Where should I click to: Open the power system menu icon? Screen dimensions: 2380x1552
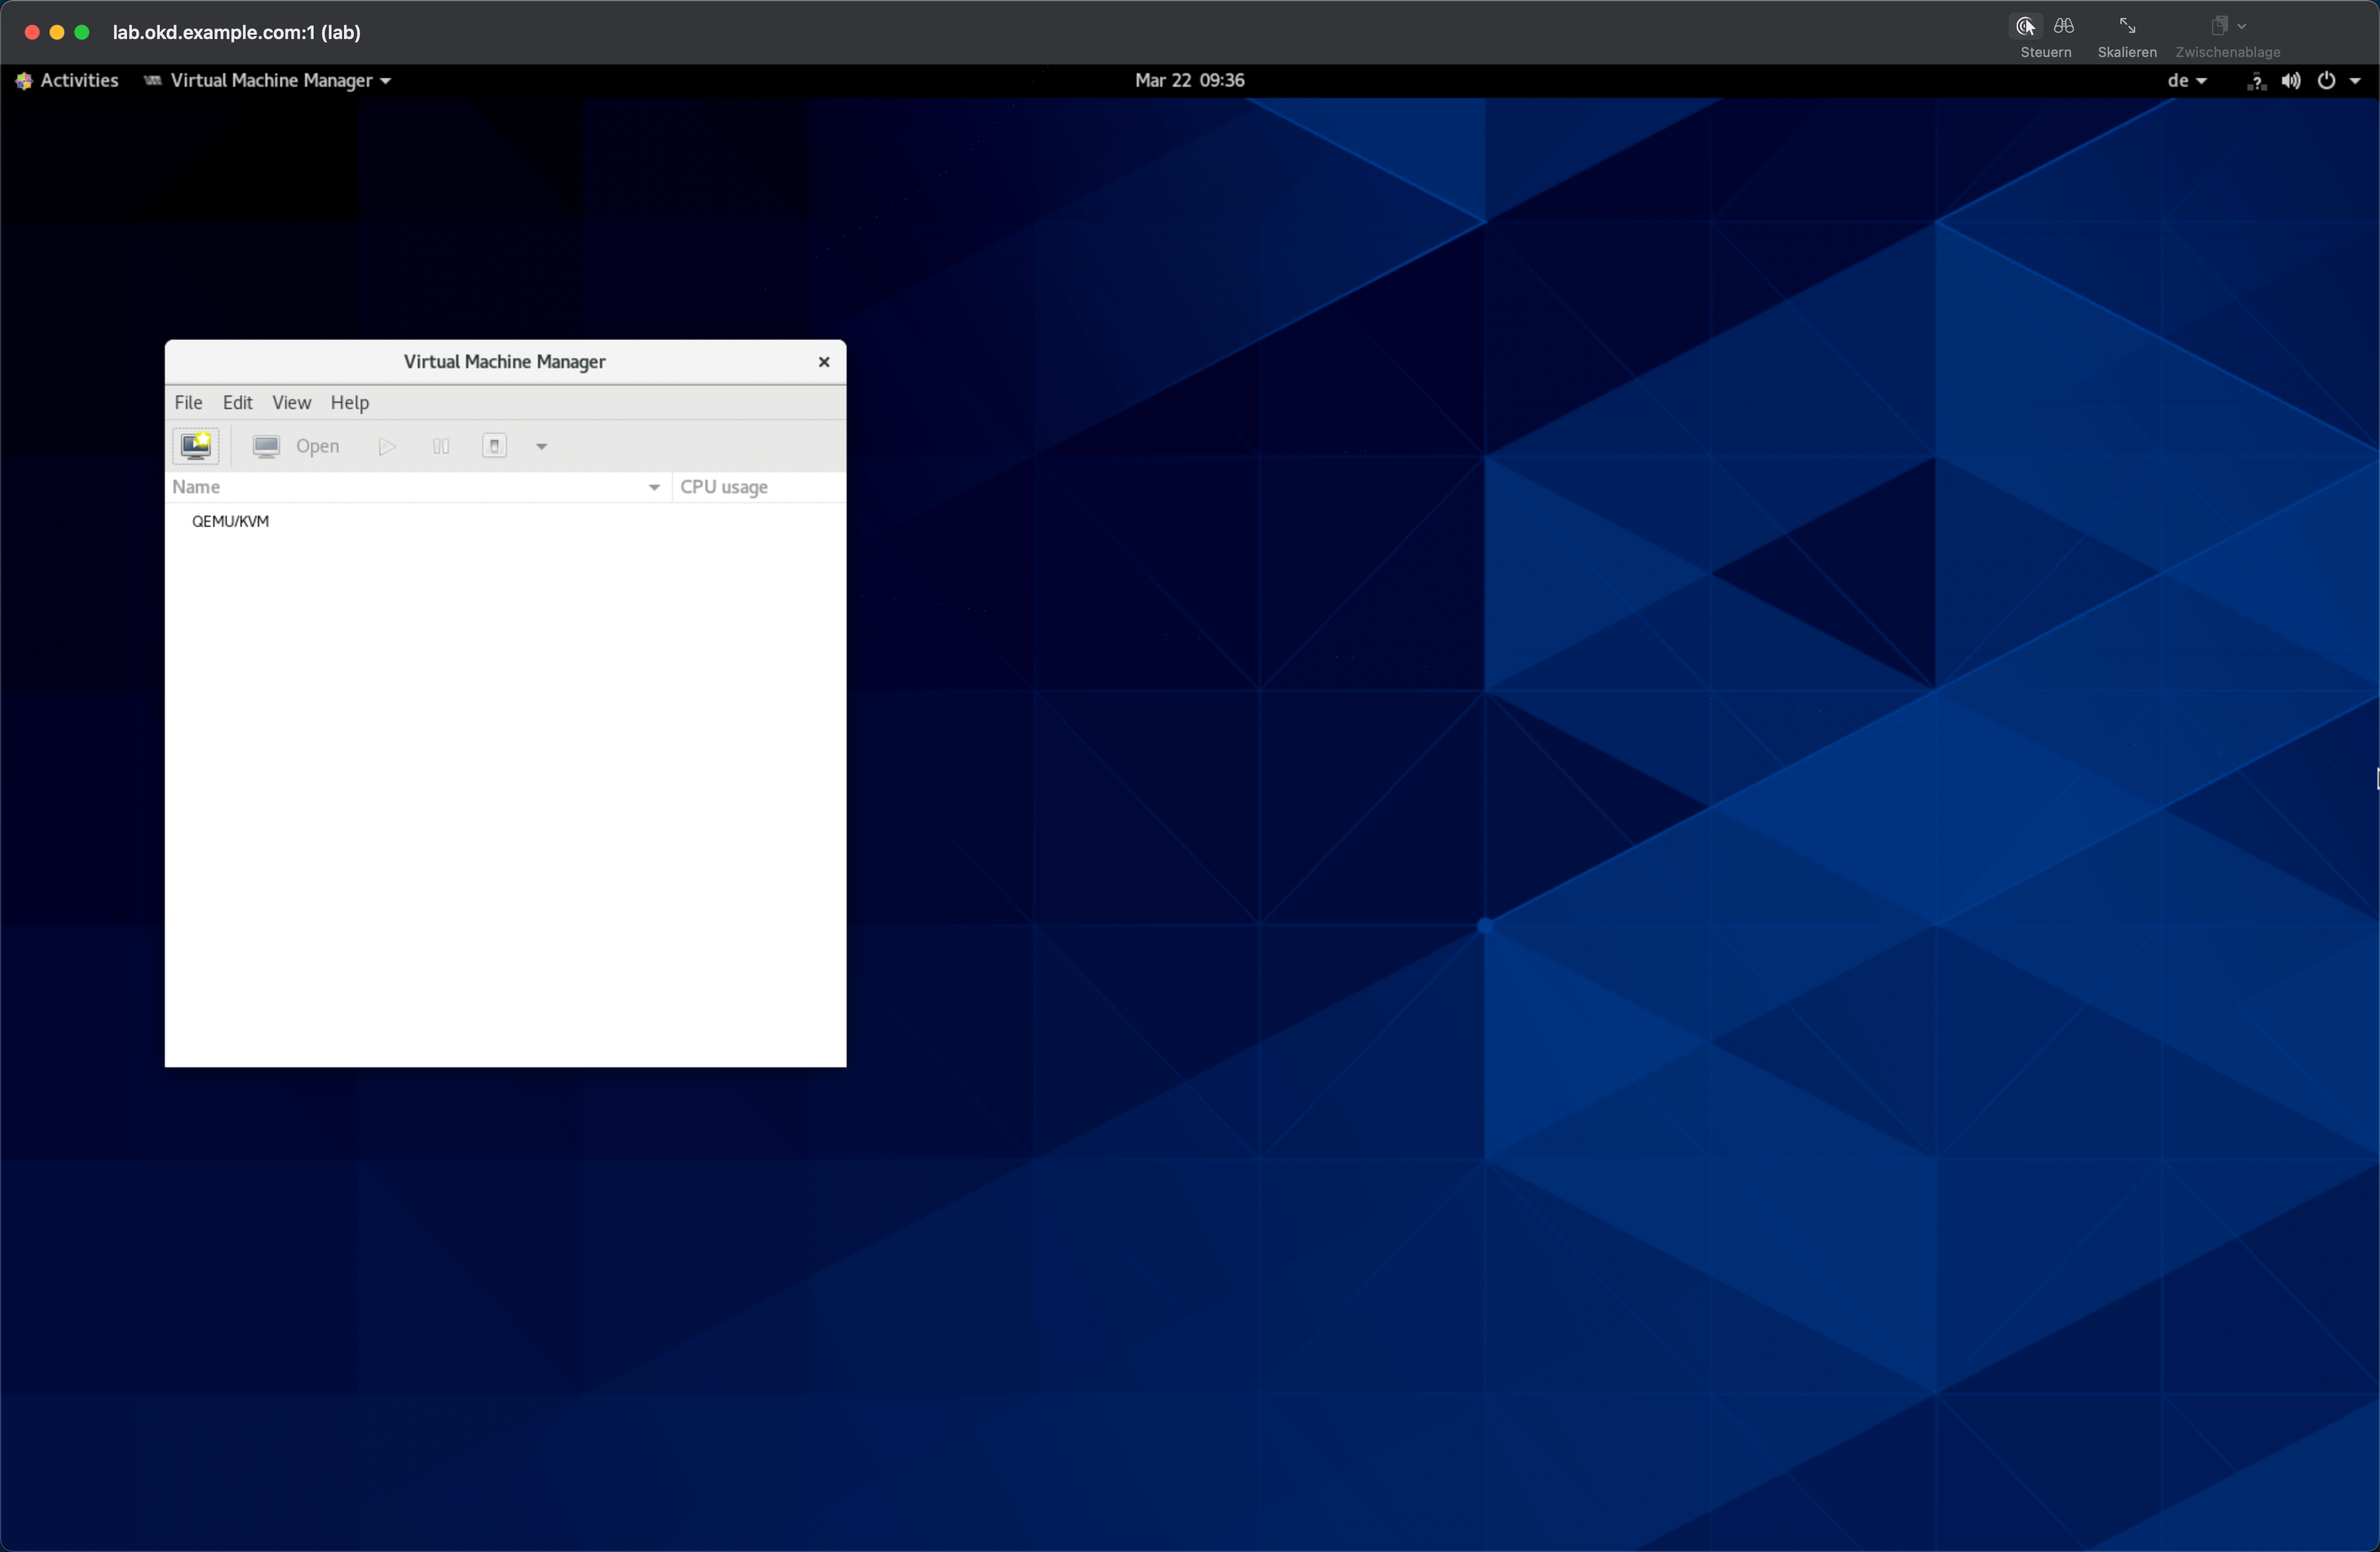click(2326, 81)
